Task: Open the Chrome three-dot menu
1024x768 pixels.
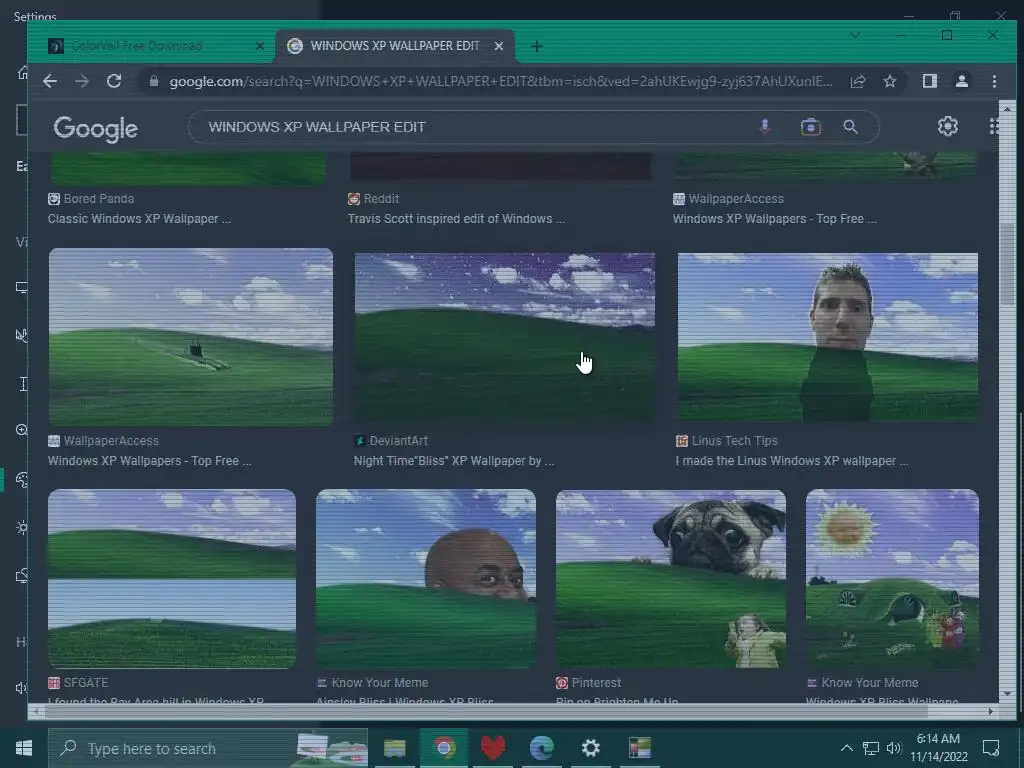Action: click(994, 81)
